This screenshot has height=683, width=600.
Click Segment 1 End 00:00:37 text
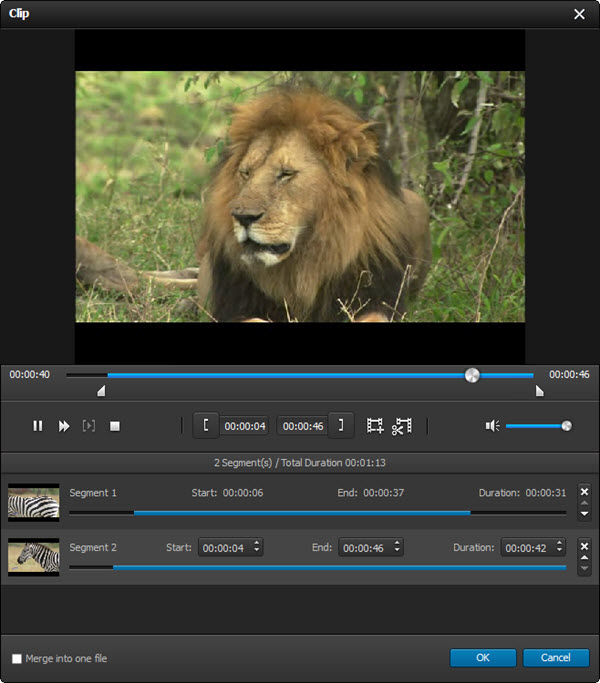371,493
